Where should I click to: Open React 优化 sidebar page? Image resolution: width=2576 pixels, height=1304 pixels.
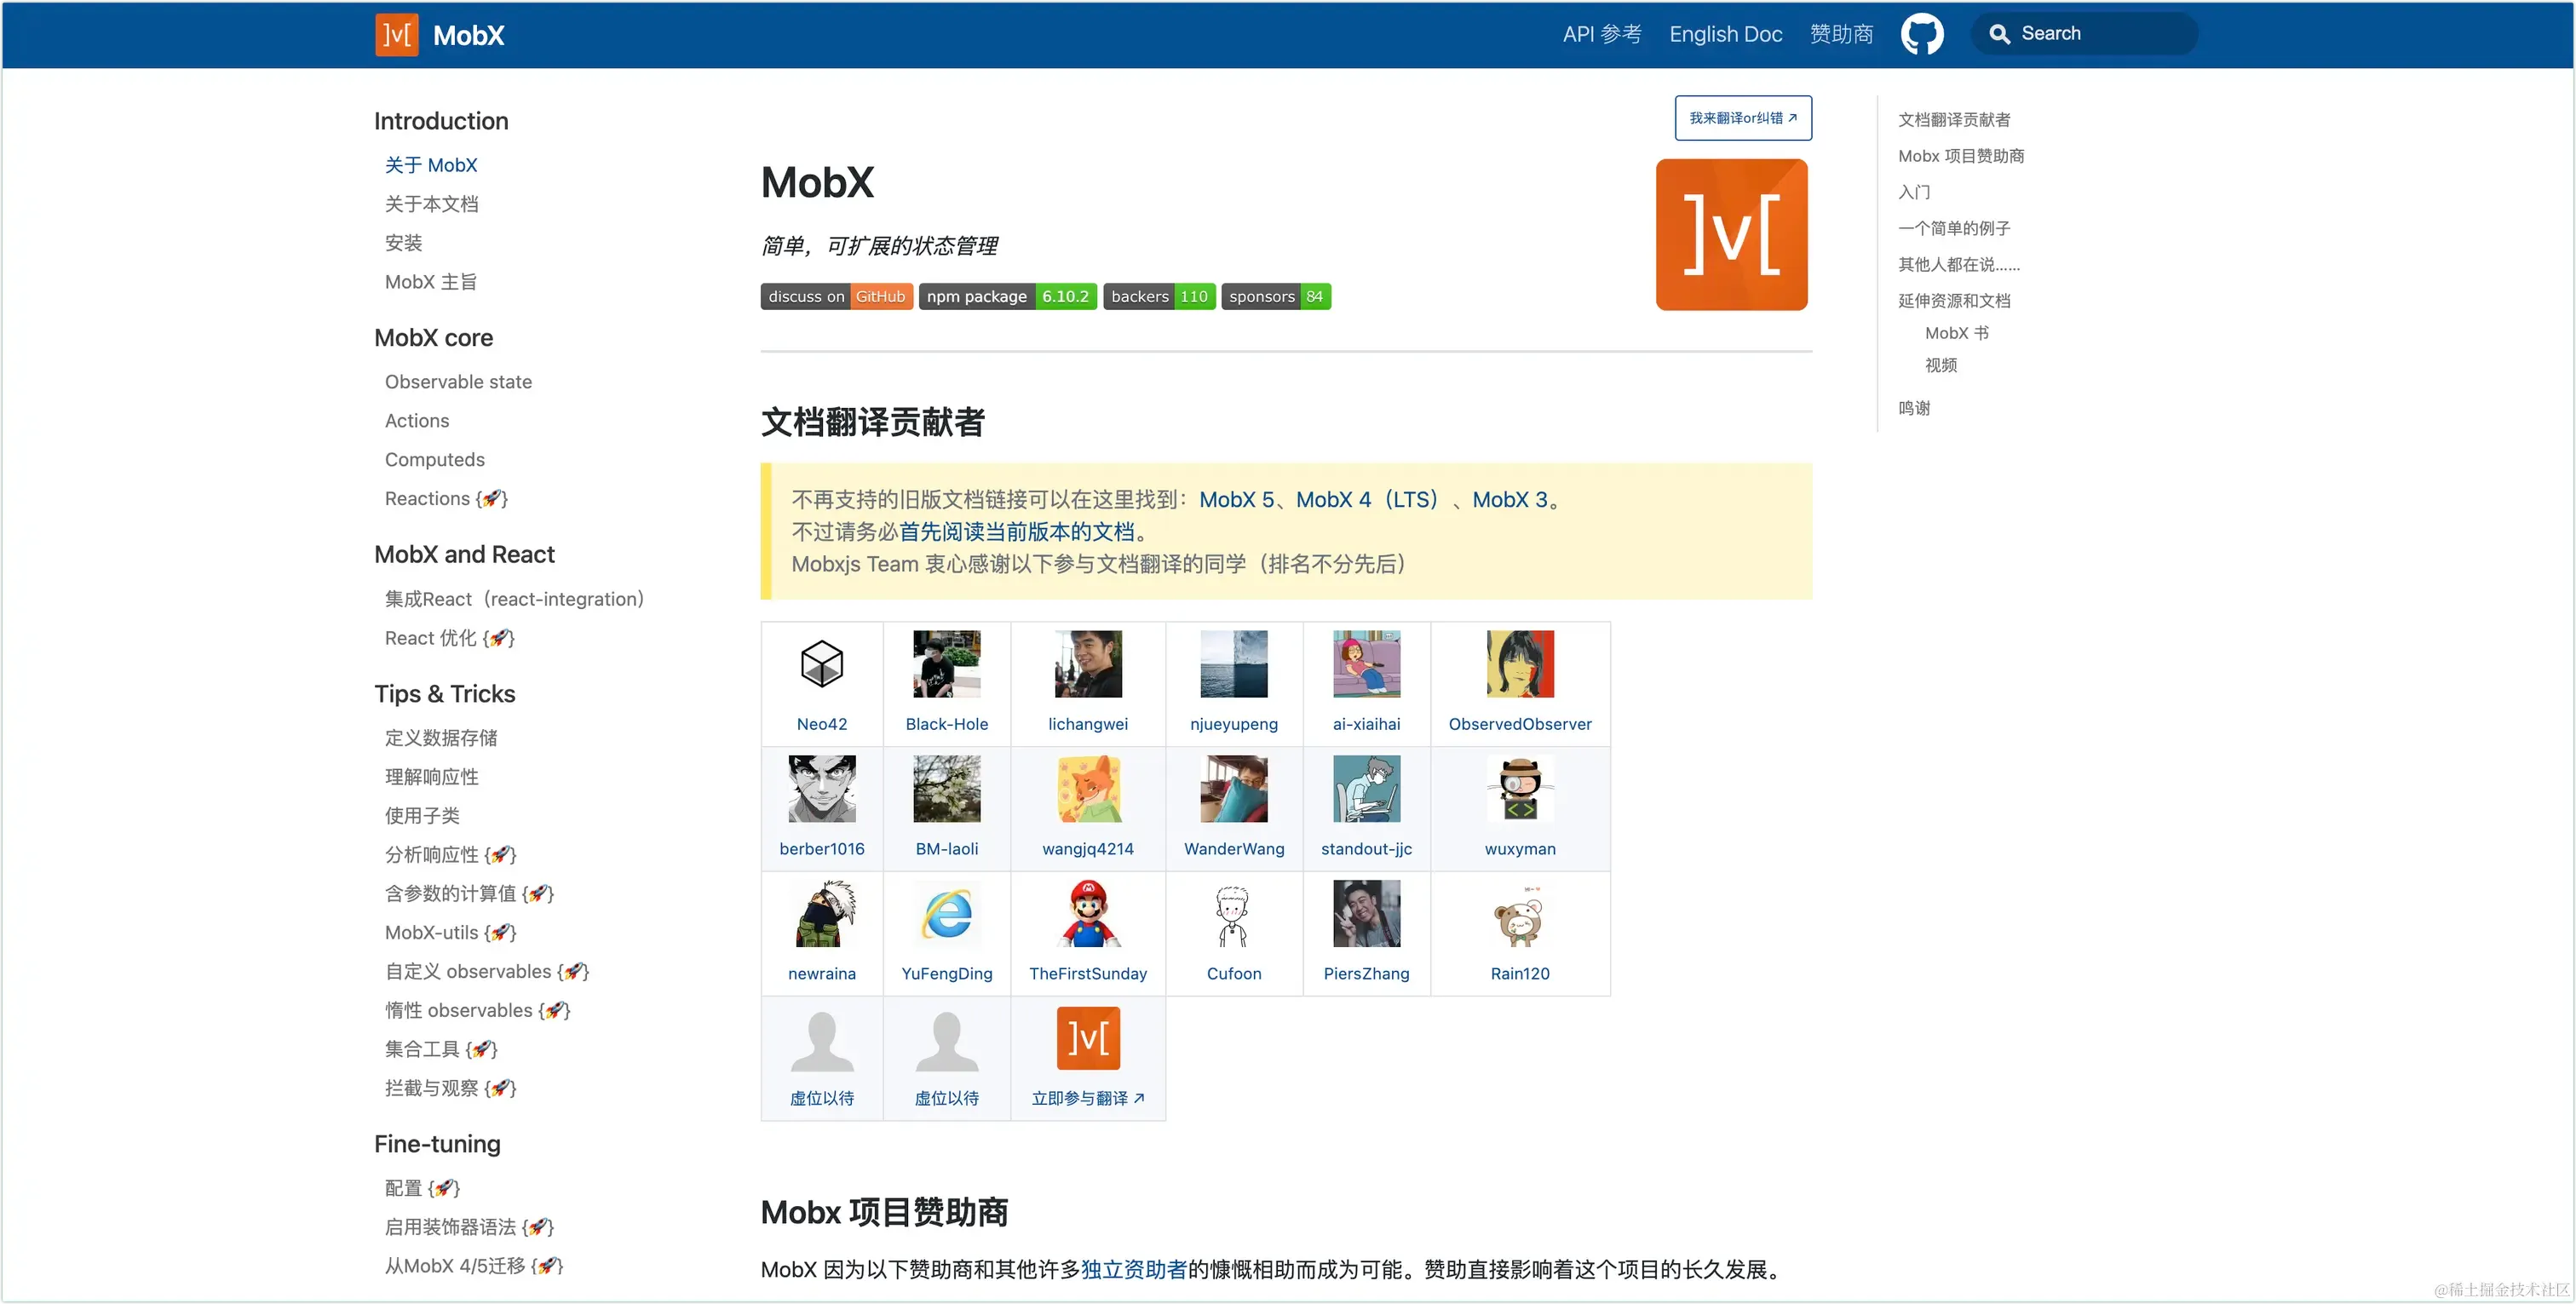pos(449,638)
